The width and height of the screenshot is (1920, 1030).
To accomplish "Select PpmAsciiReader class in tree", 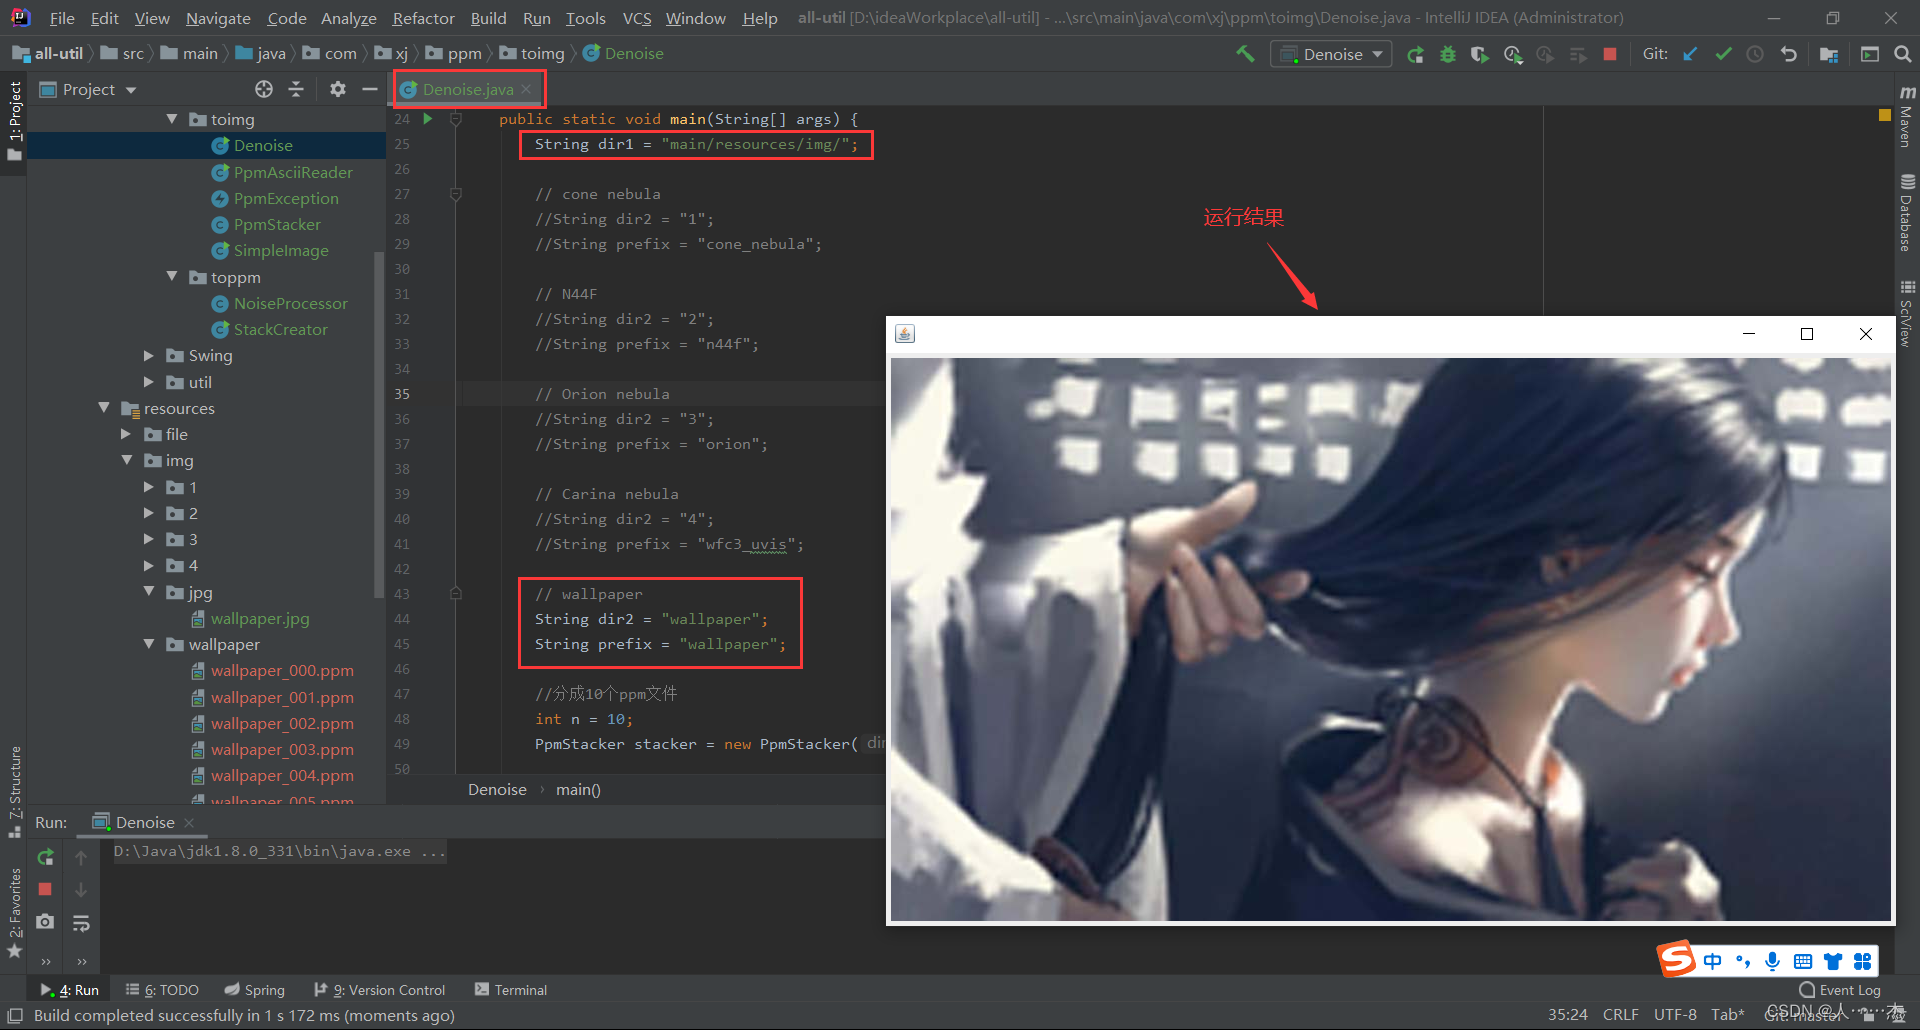I will (293, 172).
